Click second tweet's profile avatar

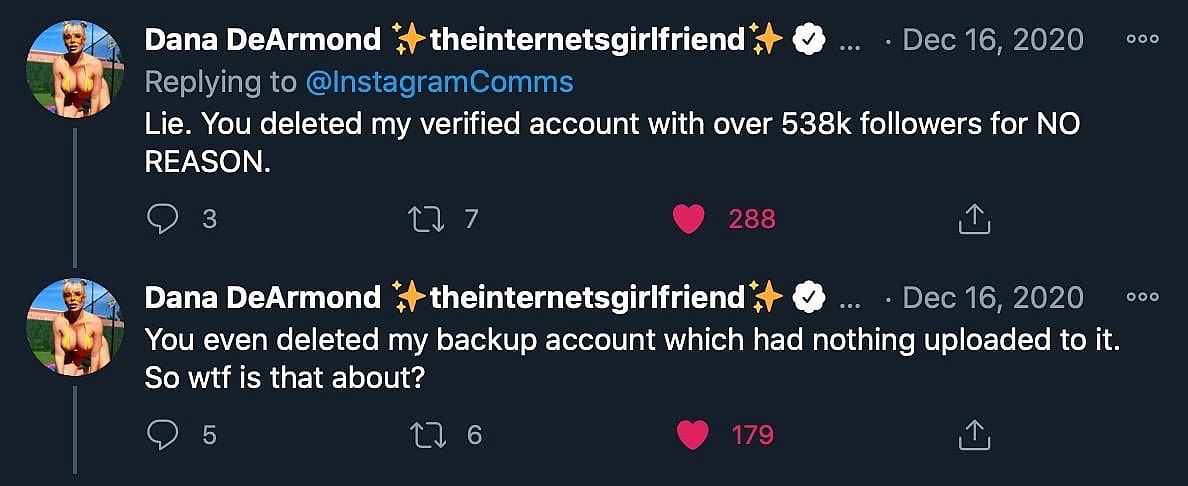point(75,327)
